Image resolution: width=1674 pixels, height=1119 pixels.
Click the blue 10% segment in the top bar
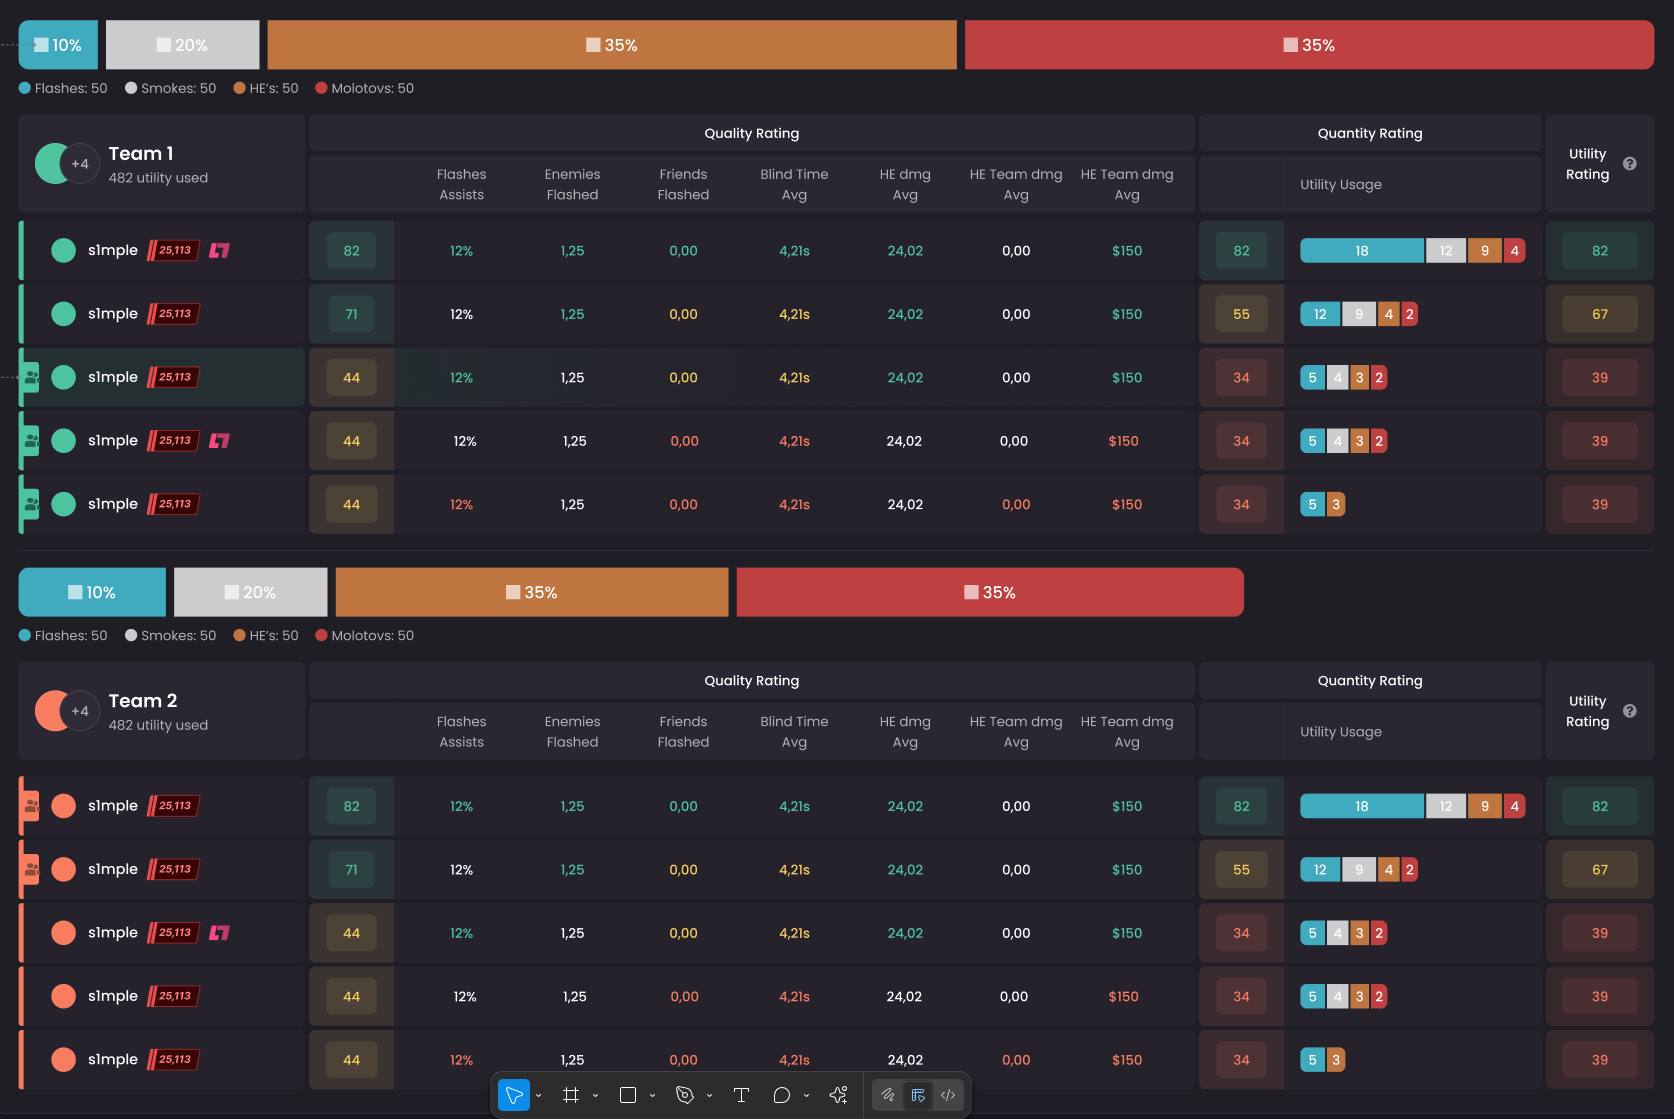pos(58,45)
